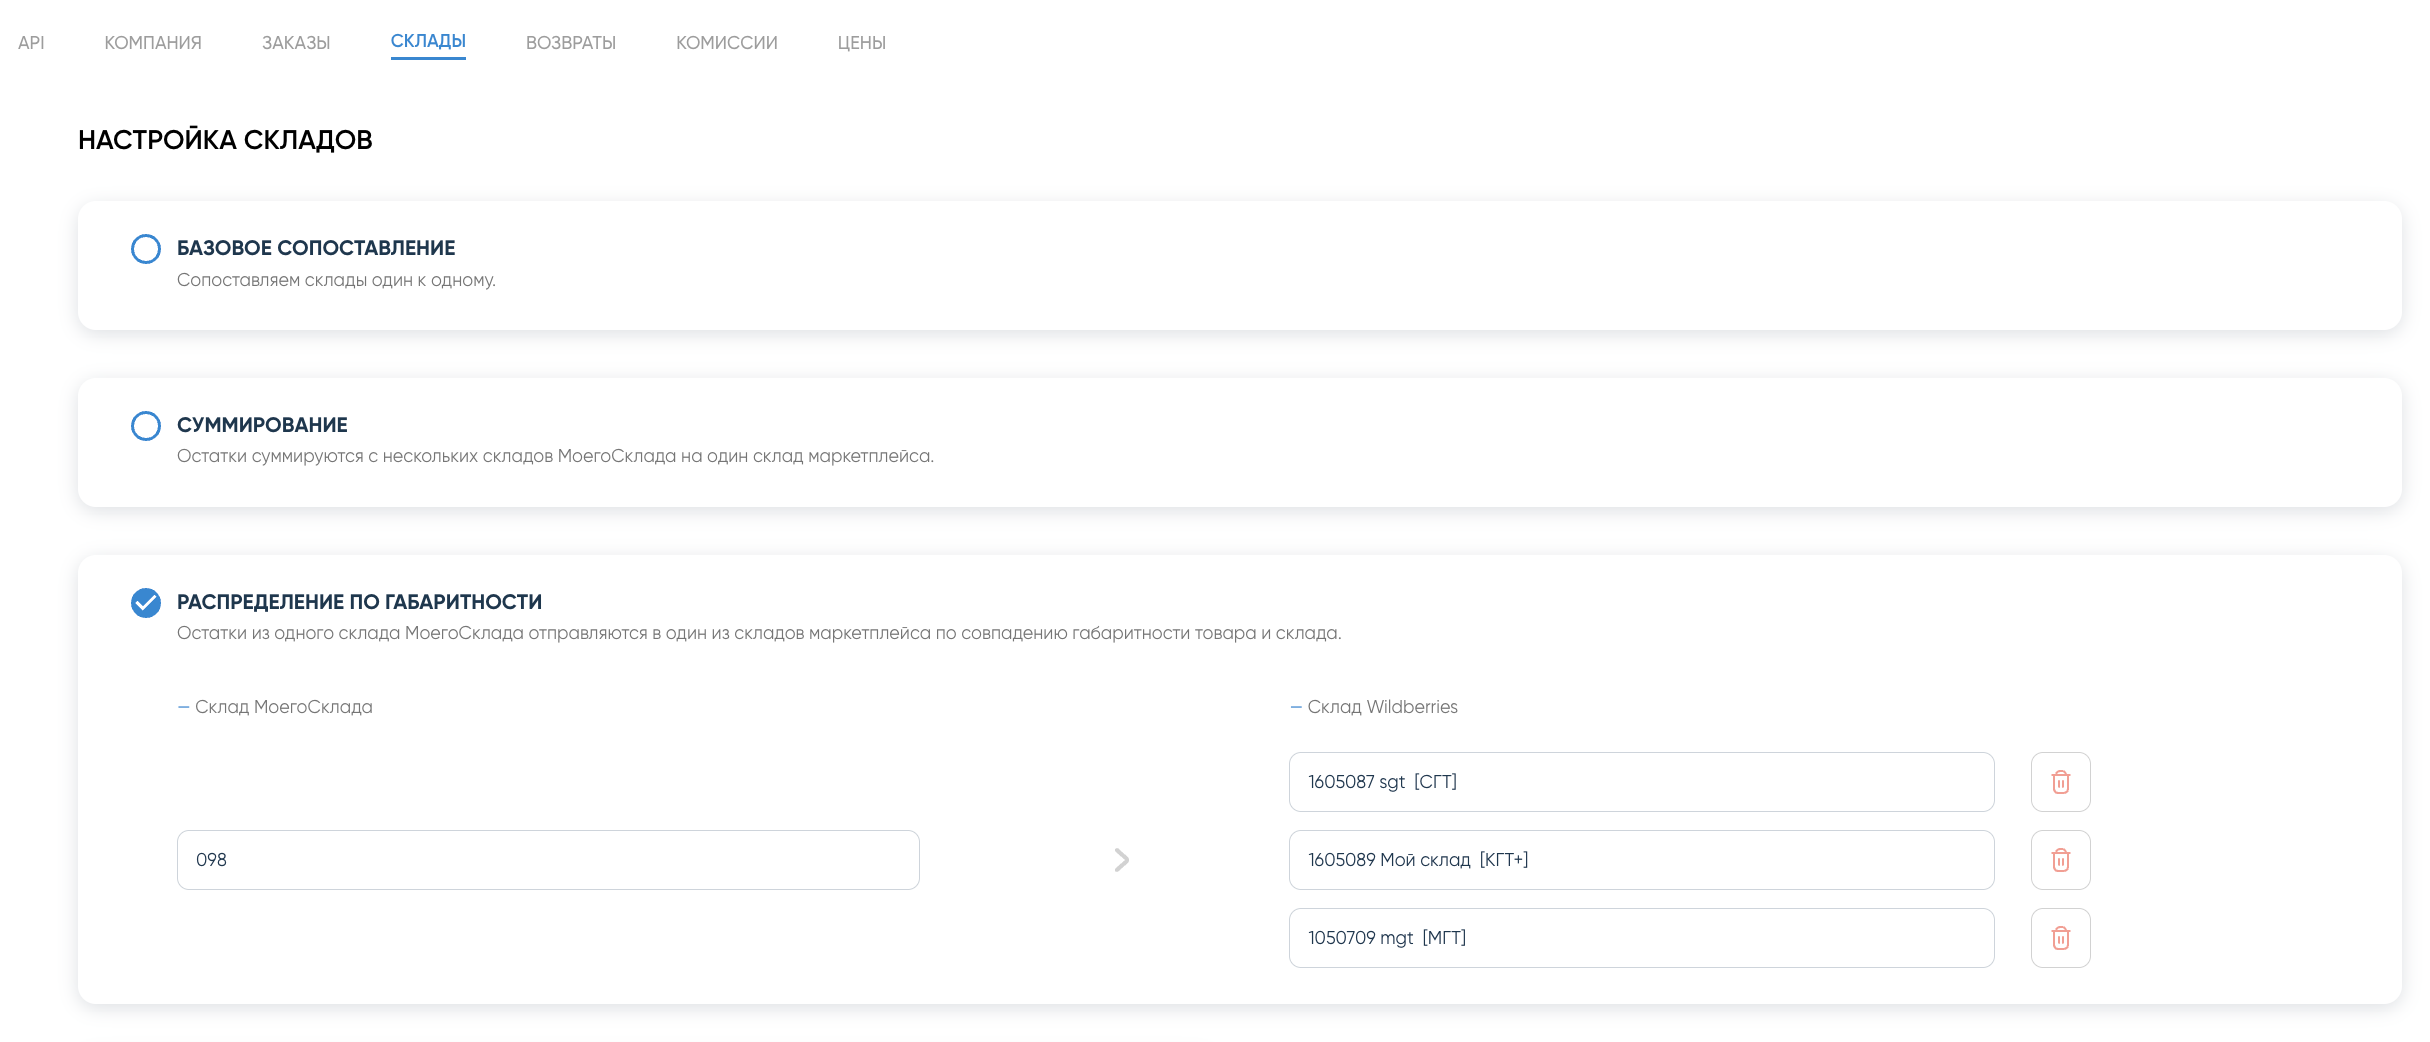Viewport: 2430px width, 1042px height.
Task: Switch to the Цены tab
Action: [x=862, y=43]
